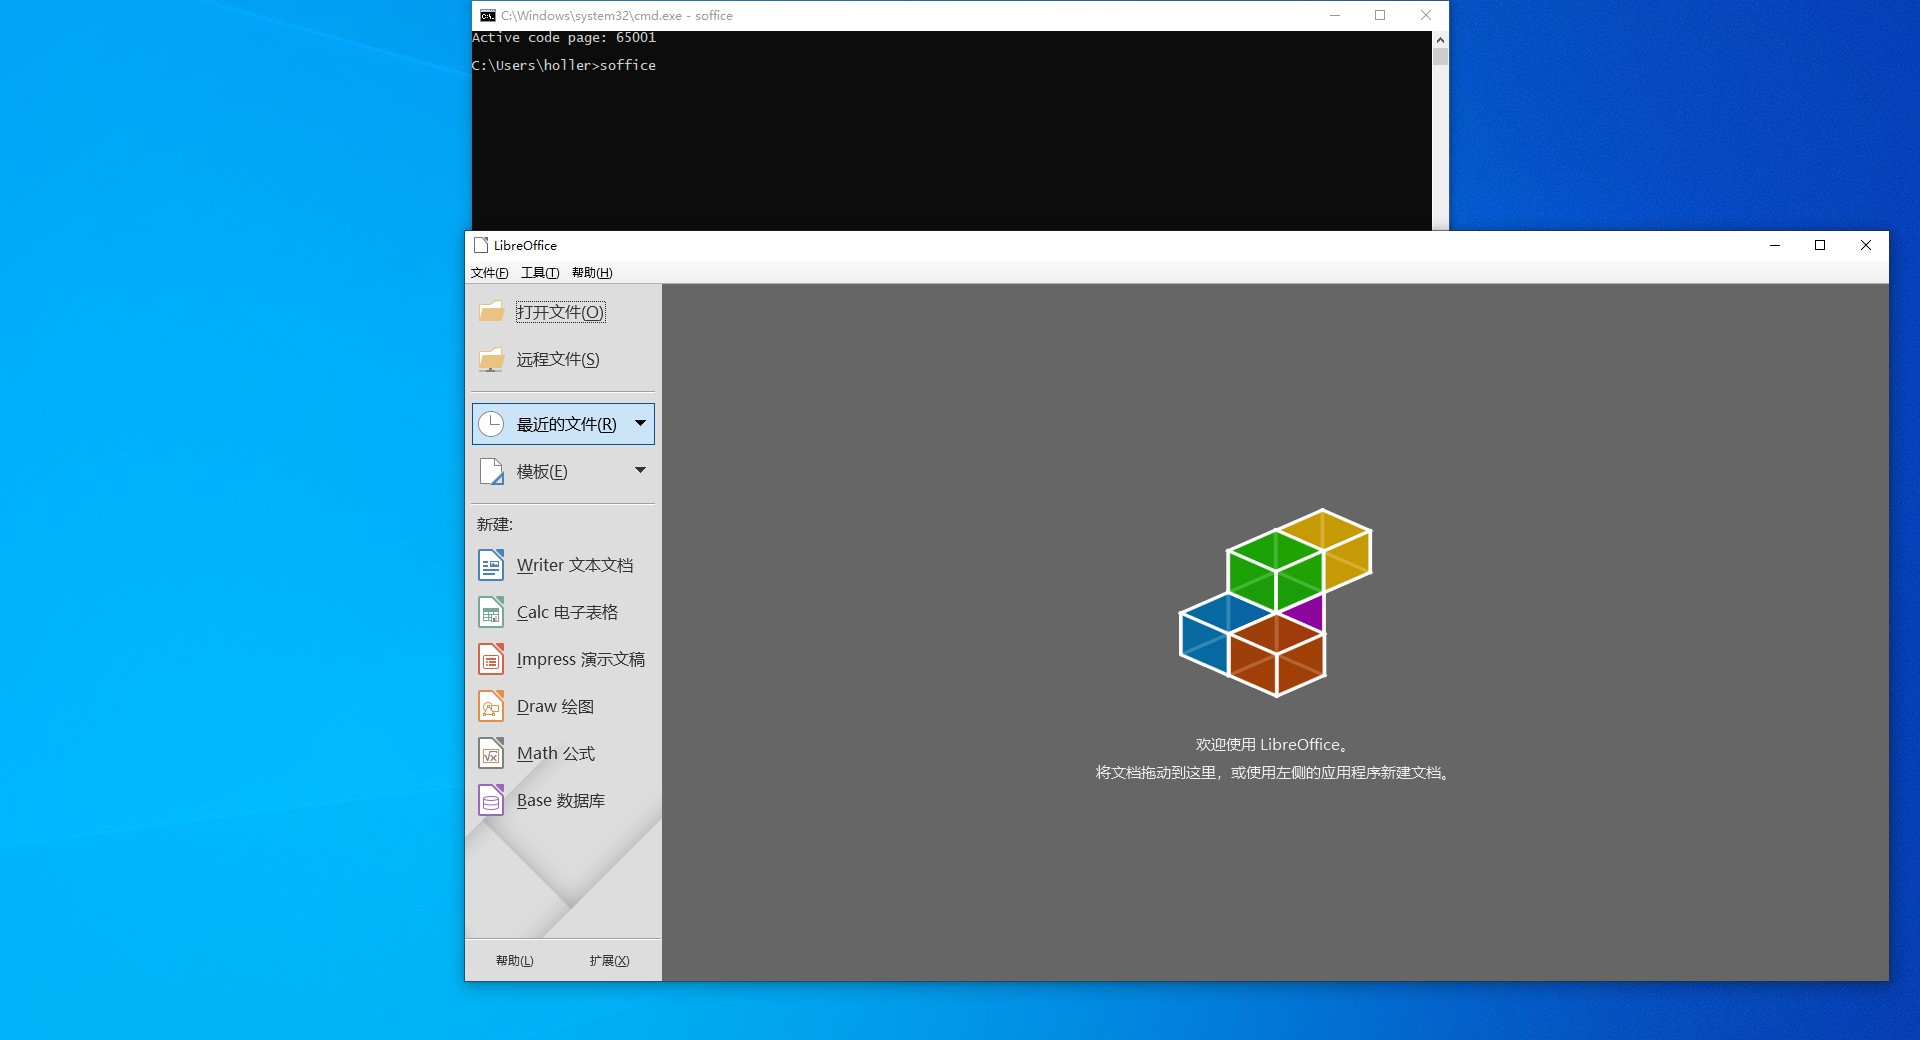The image size is (1920, 1040).
Task: Open LibreOffice help via 帮助 link
Action: click(x=514, y=960)
